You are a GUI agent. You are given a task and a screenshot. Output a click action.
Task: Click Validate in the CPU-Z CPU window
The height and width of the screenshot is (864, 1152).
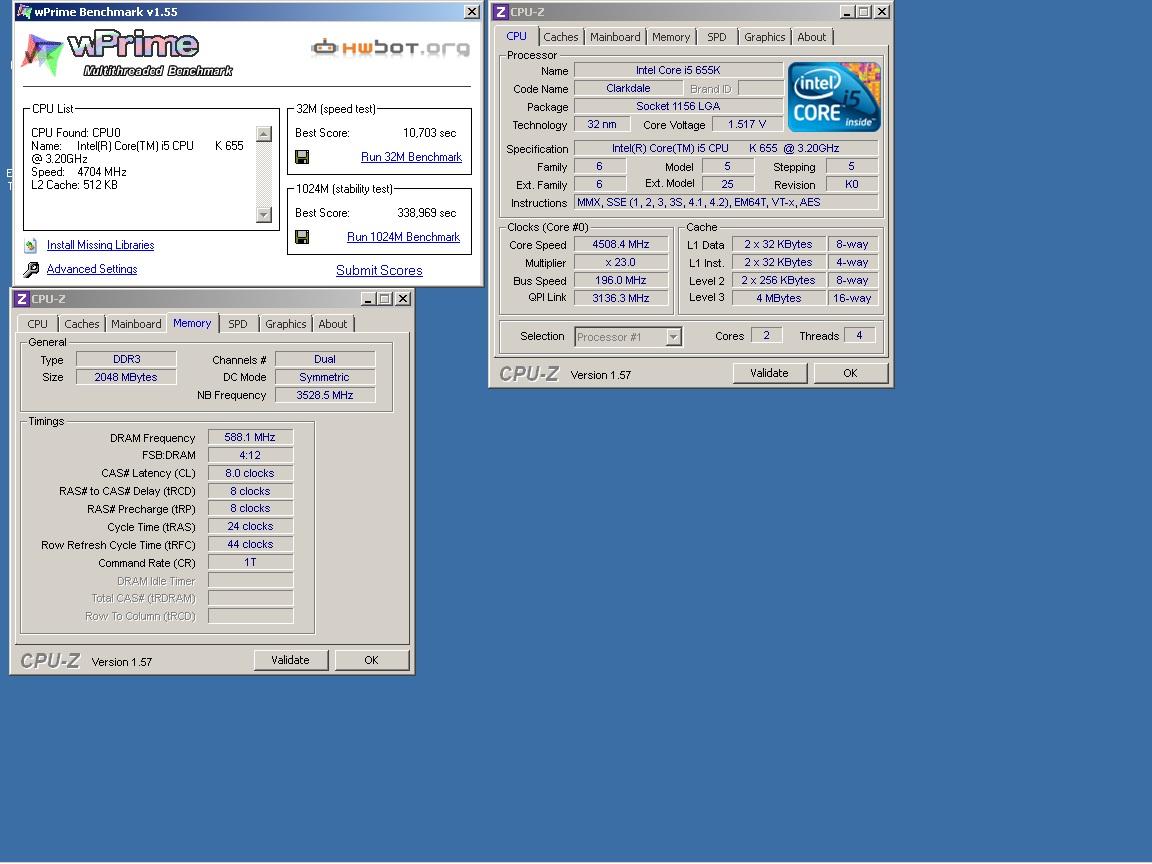click(769, 373)
